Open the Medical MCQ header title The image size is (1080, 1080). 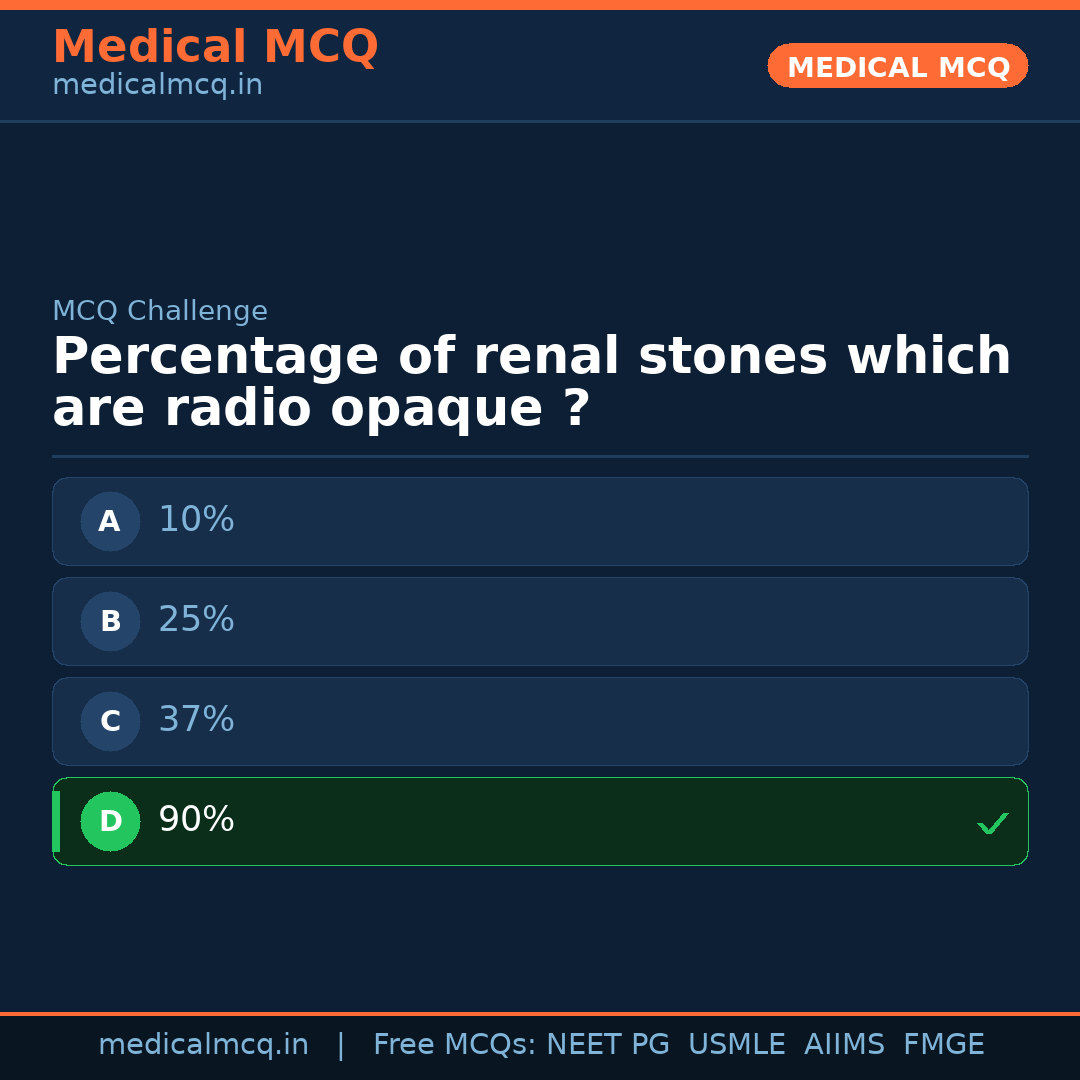point(215,47)
